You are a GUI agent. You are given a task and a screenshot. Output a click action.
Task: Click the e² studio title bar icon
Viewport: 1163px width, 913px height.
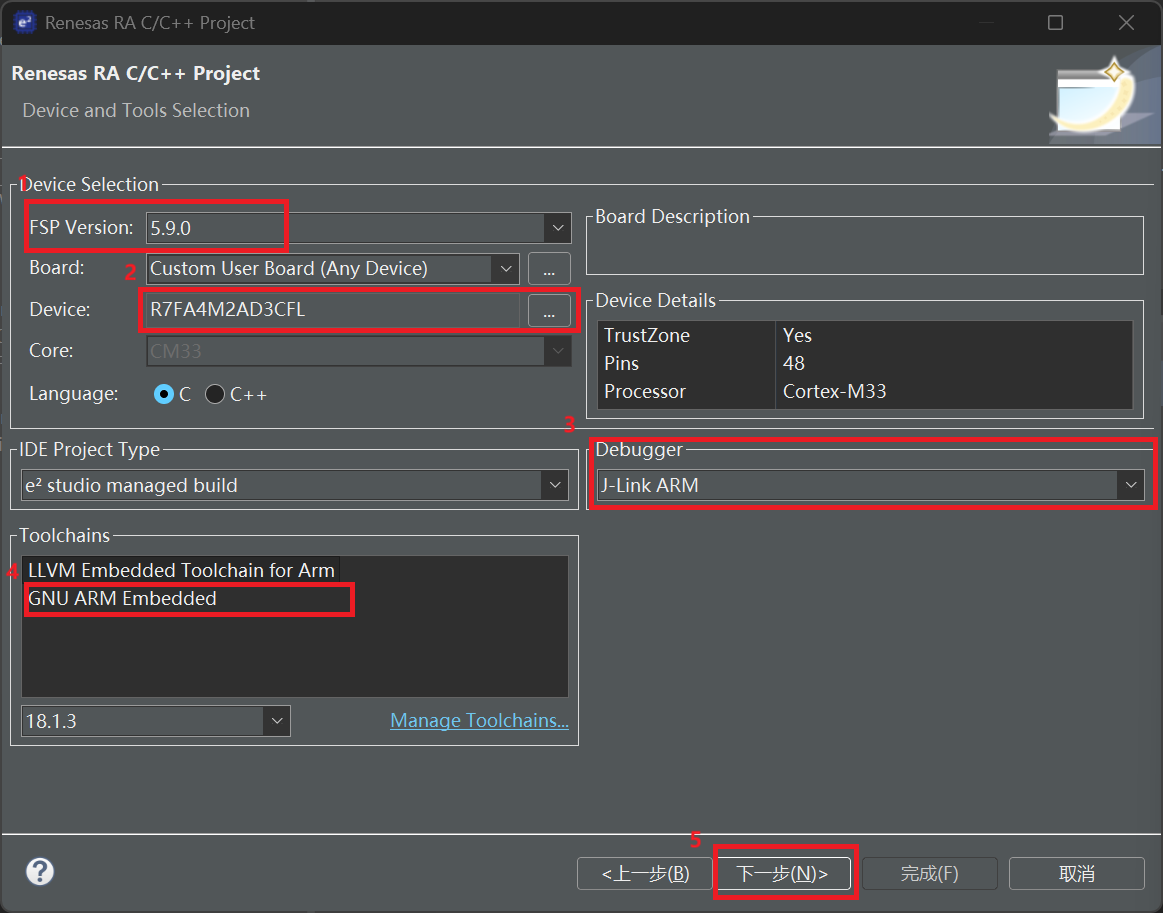24,22
